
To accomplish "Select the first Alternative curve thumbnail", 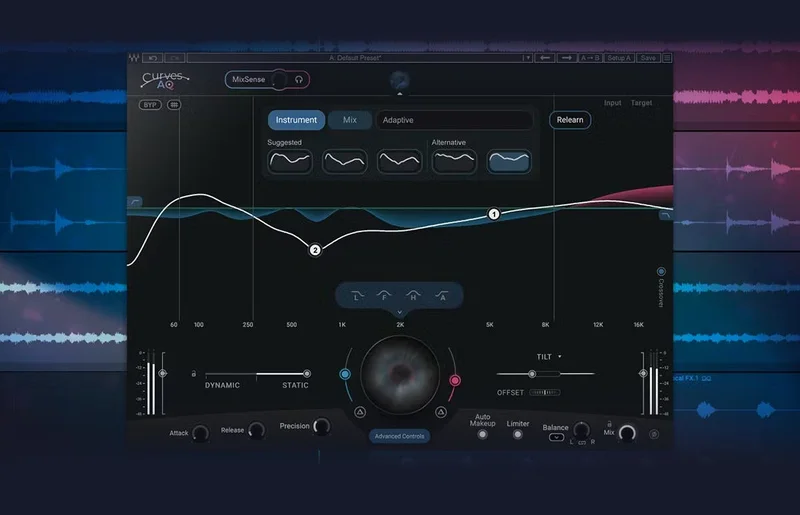I will point(454,161).
